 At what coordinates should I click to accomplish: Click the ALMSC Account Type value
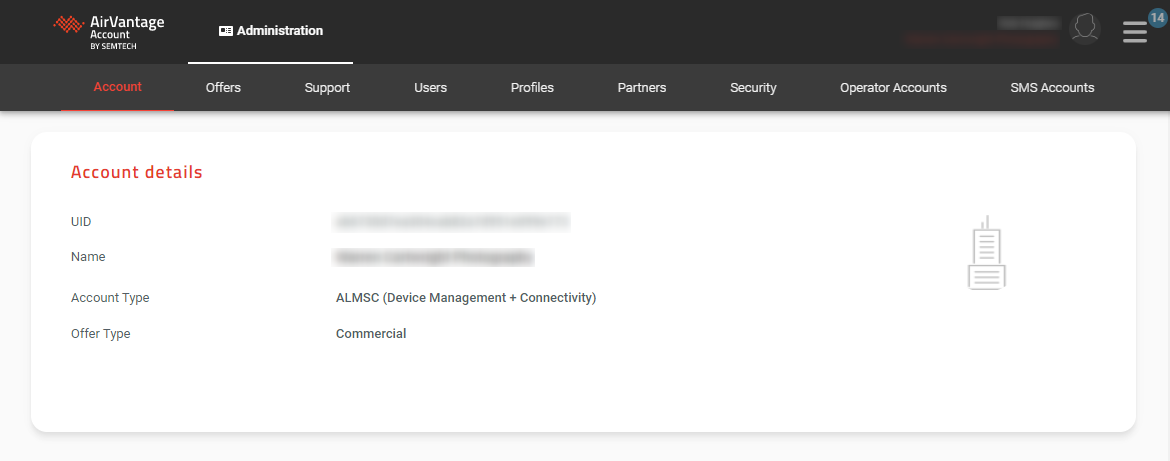(466, 298)
